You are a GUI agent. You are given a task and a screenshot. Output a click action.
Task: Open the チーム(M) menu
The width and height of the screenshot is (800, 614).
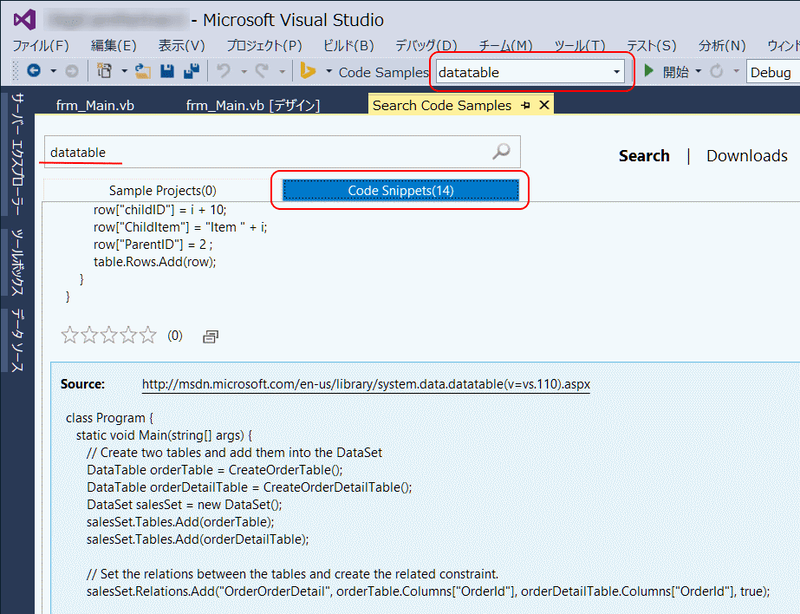506,46
